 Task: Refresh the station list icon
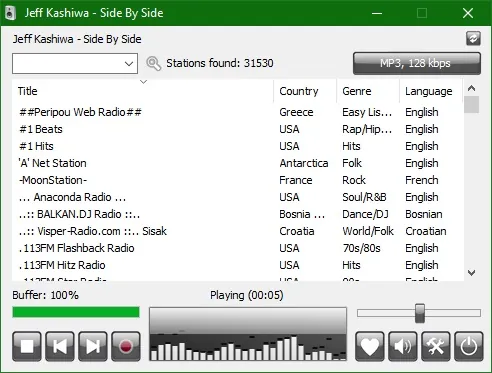click(x=473, y=39)
